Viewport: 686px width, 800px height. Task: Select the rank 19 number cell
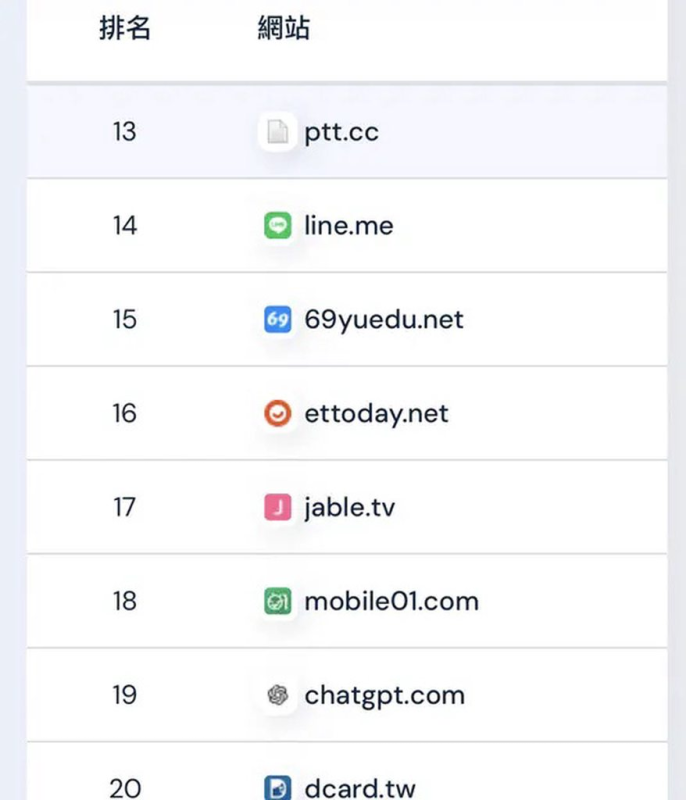[124, 695]
